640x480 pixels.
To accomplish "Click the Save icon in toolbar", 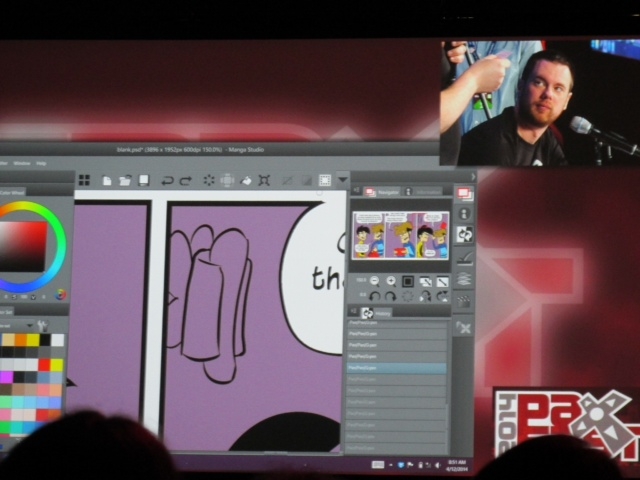I will click(144, 181).
